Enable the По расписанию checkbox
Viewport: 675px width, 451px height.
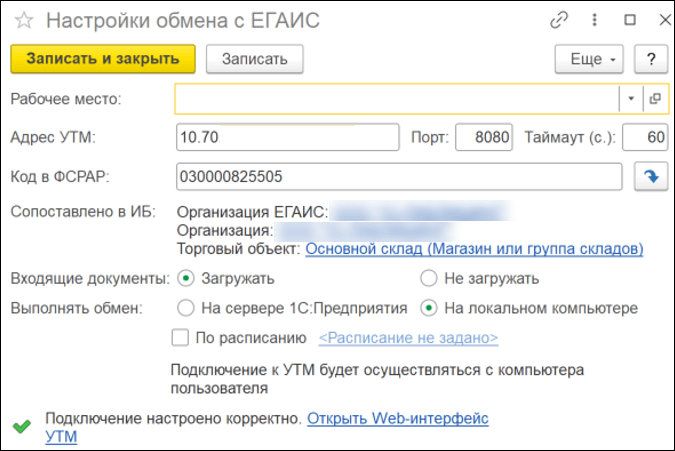point(181,337)
